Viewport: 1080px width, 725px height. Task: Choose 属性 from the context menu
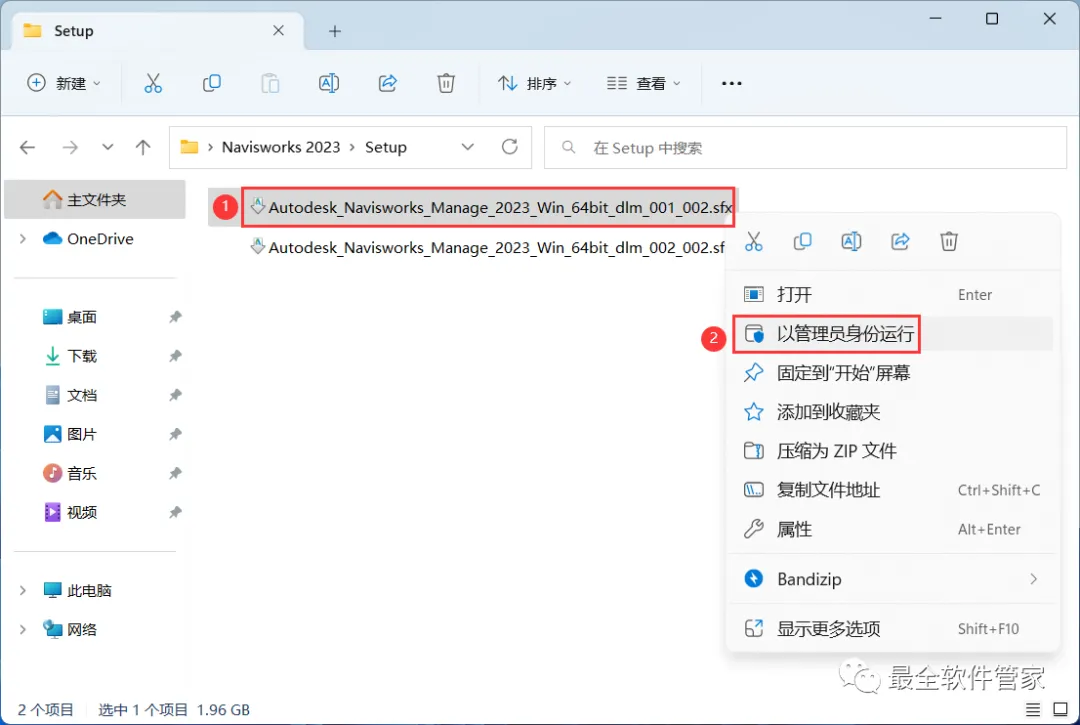coord(893,529)
